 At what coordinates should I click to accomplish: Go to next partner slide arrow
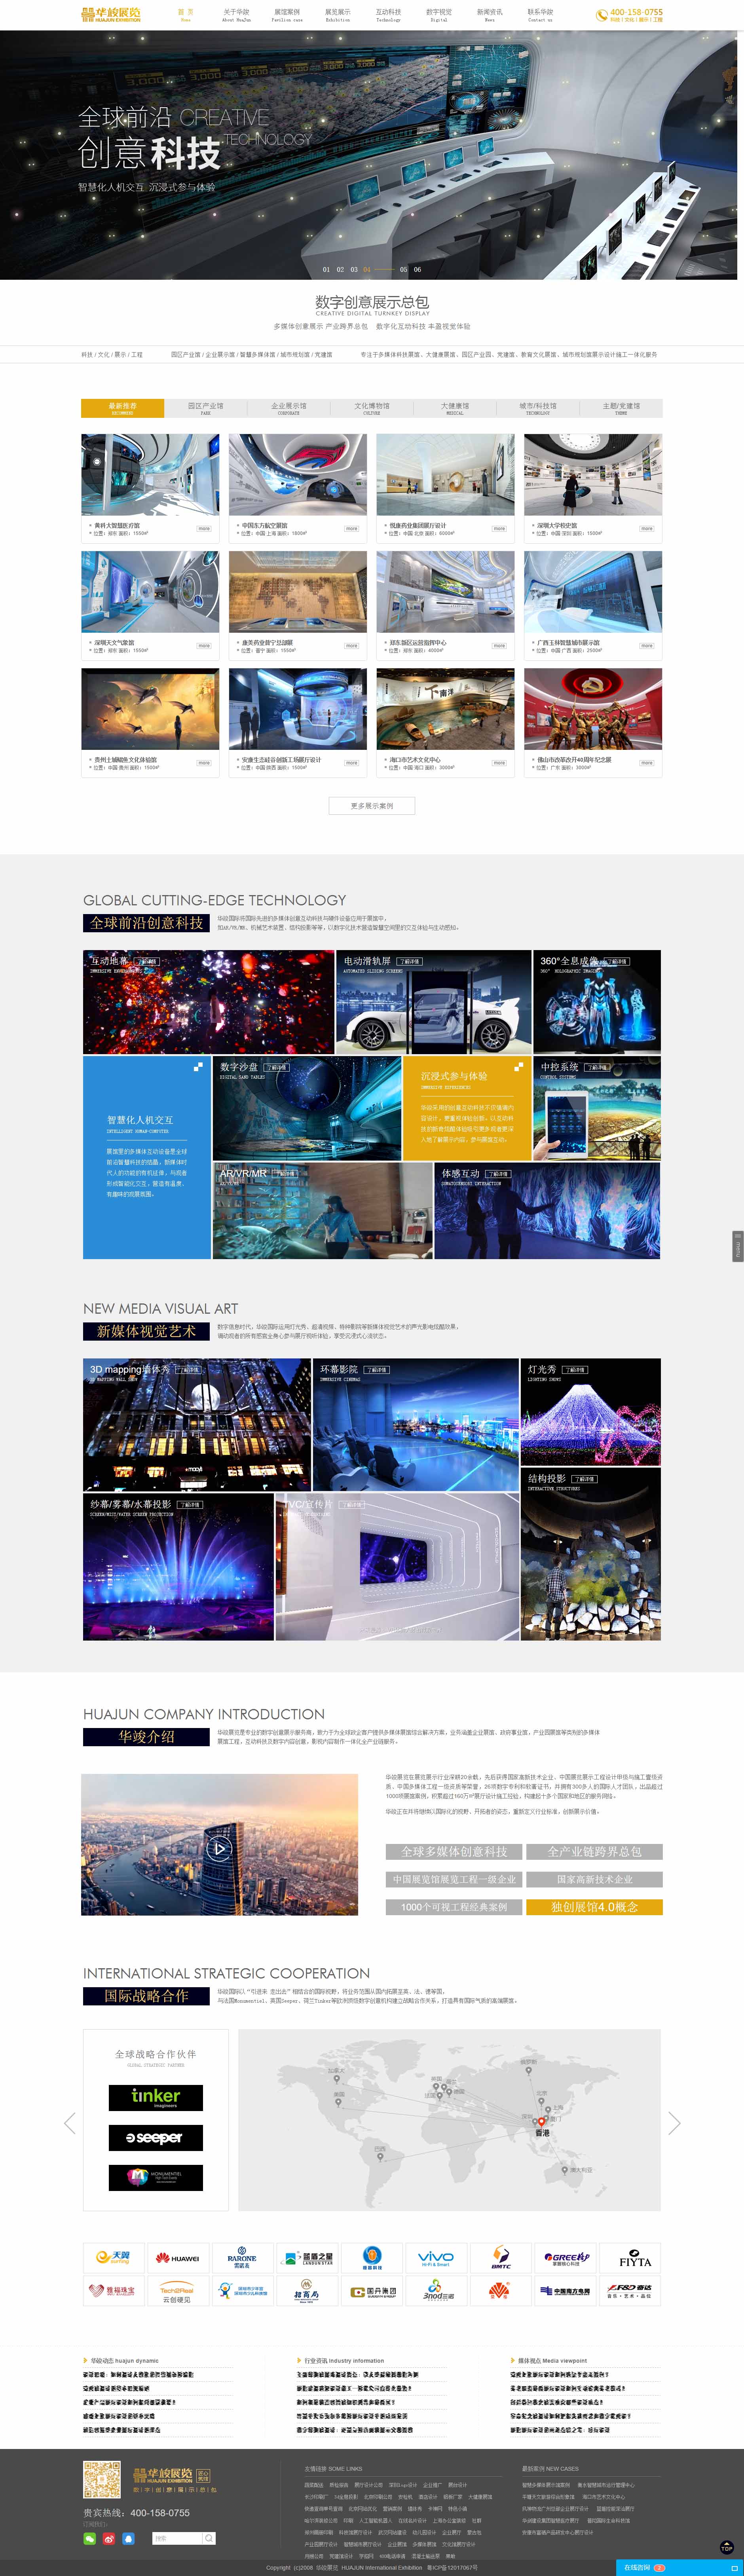click(x=674, y=2123)
